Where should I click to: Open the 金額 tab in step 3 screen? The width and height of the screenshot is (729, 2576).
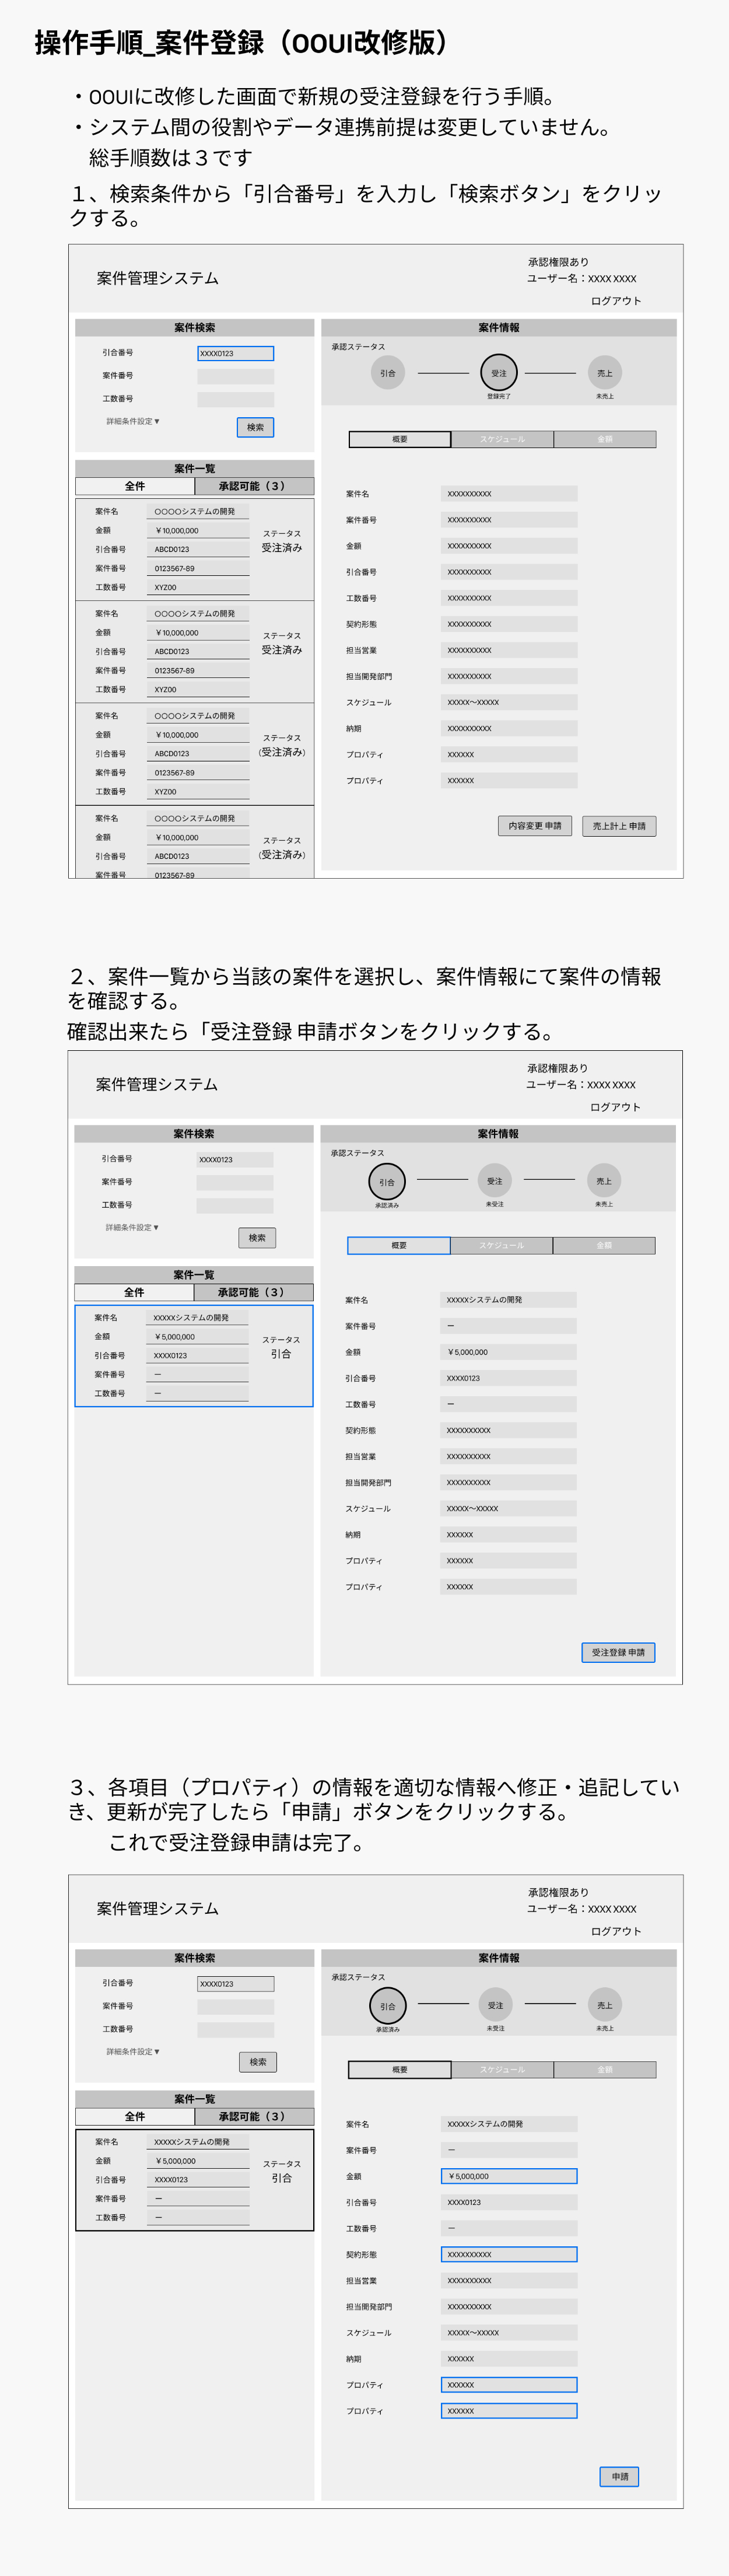605,2069
